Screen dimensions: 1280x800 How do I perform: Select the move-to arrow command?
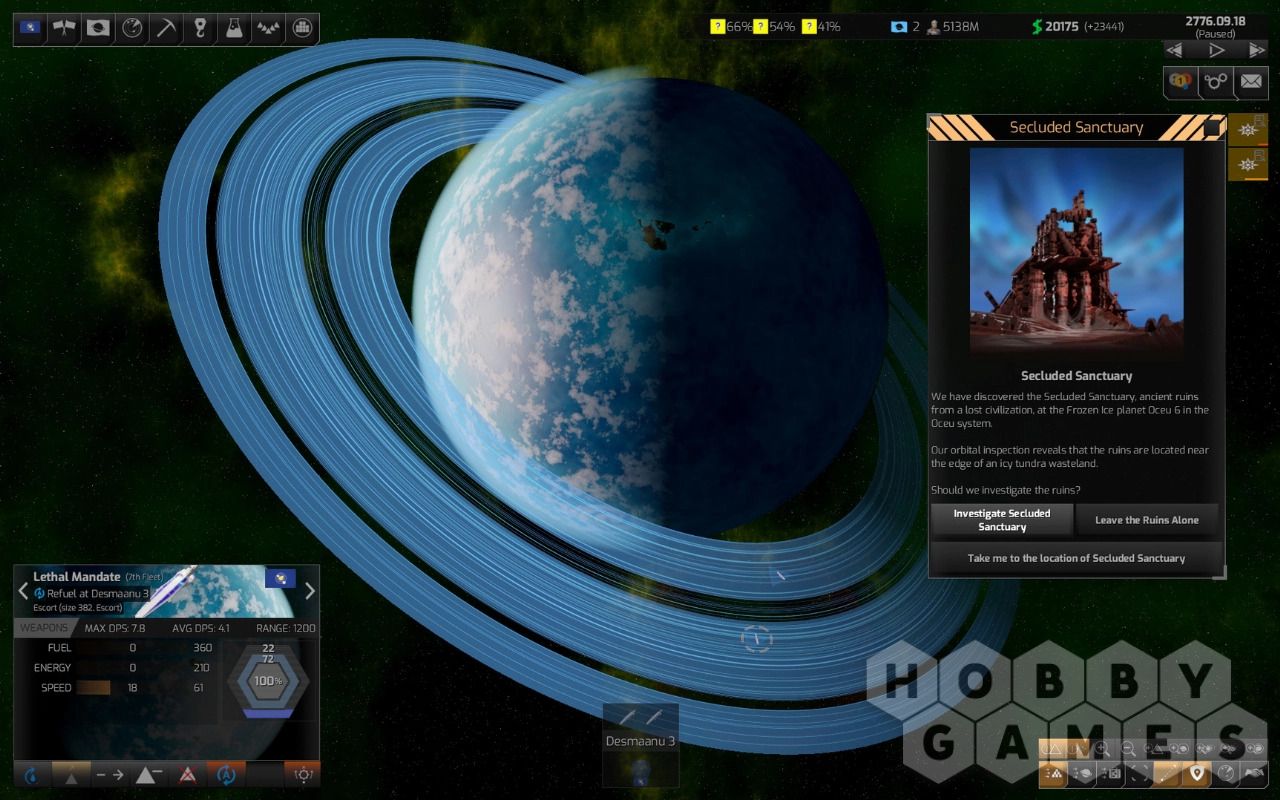tap(110, 774)
